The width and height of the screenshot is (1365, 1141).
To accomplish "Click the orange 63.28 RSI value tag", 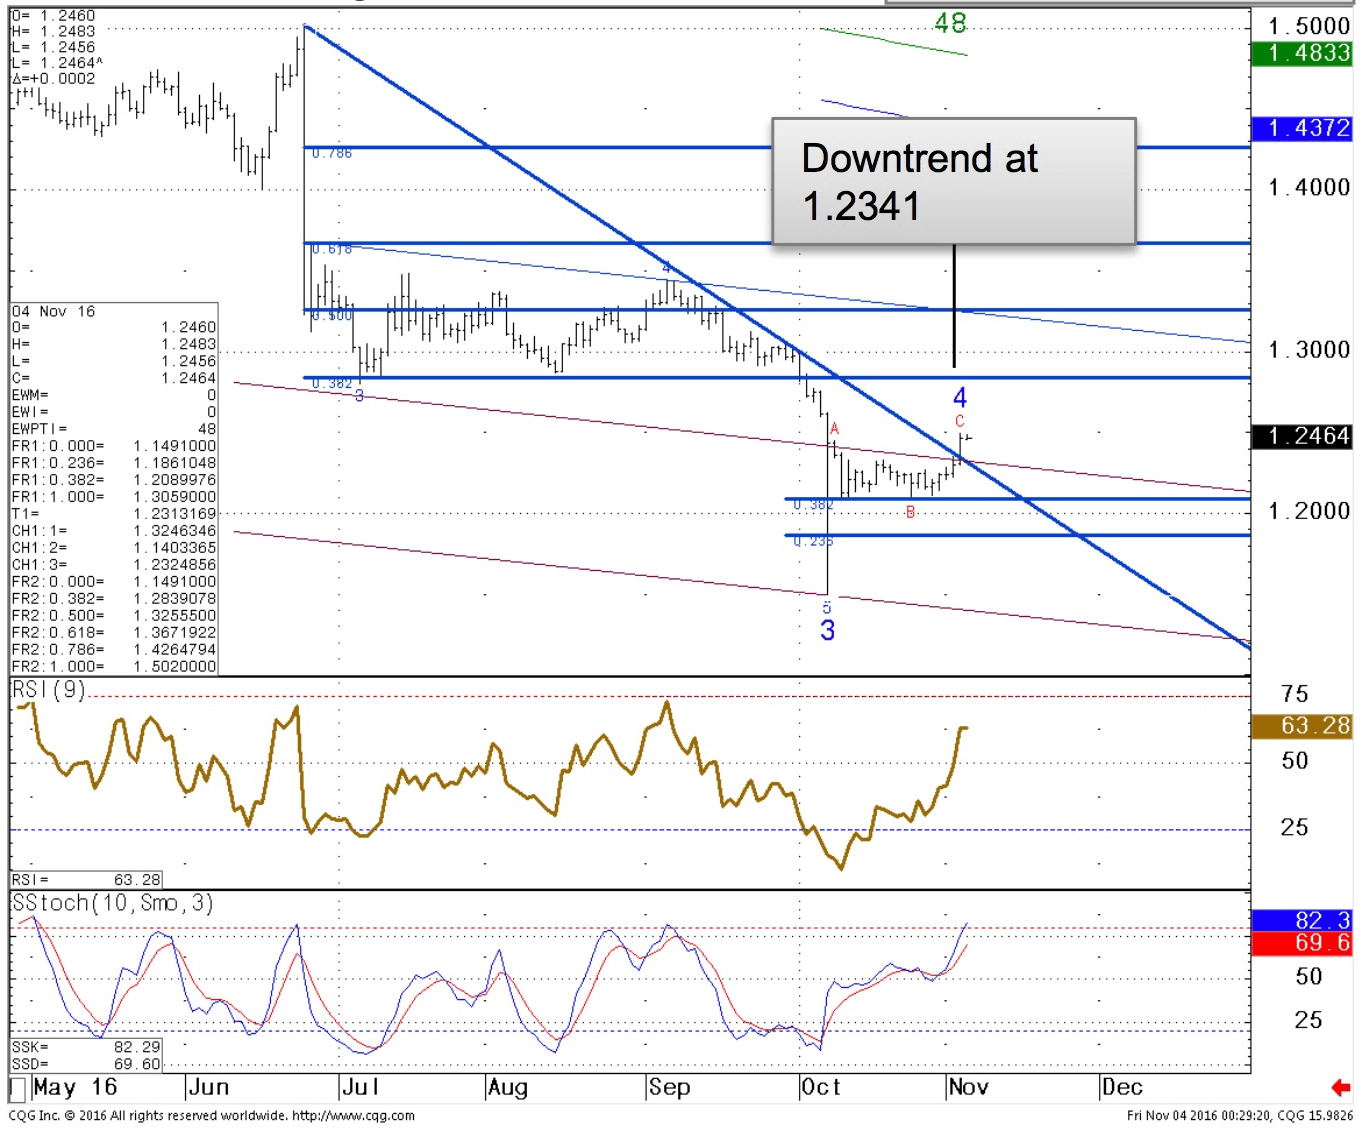I will tap(1301, 726).
